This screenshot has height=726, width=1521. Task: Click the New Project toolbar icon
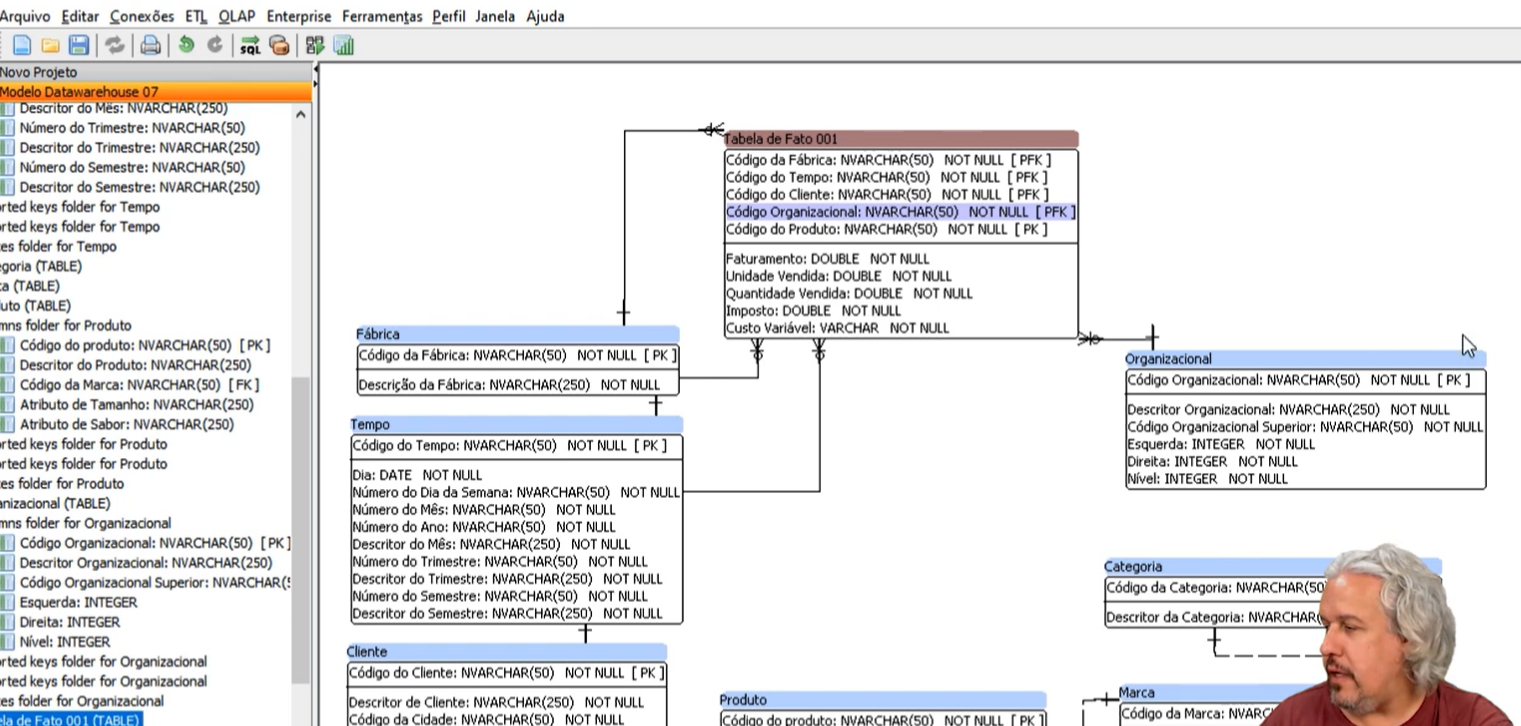pyautogui.click(x=22, y=45)
